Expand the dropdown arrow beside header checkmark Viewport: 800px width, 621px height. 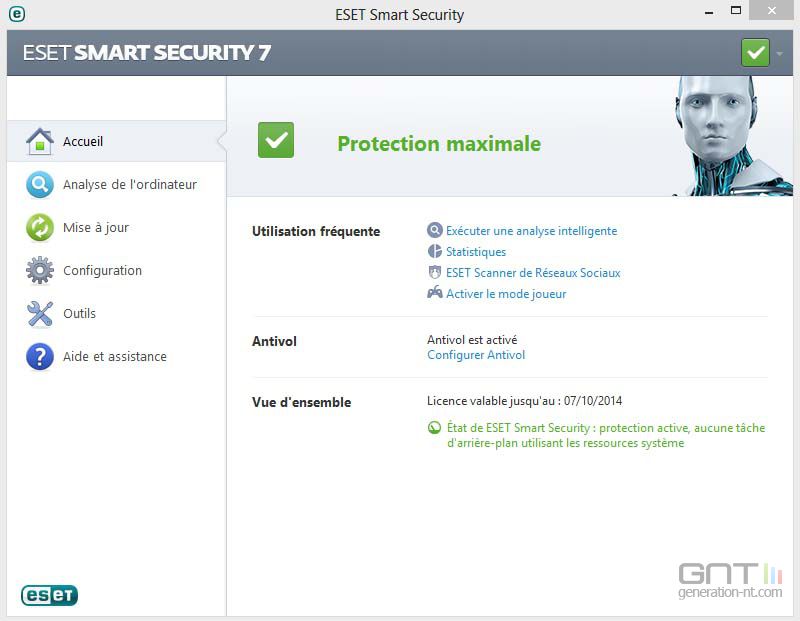coord(779,53)
